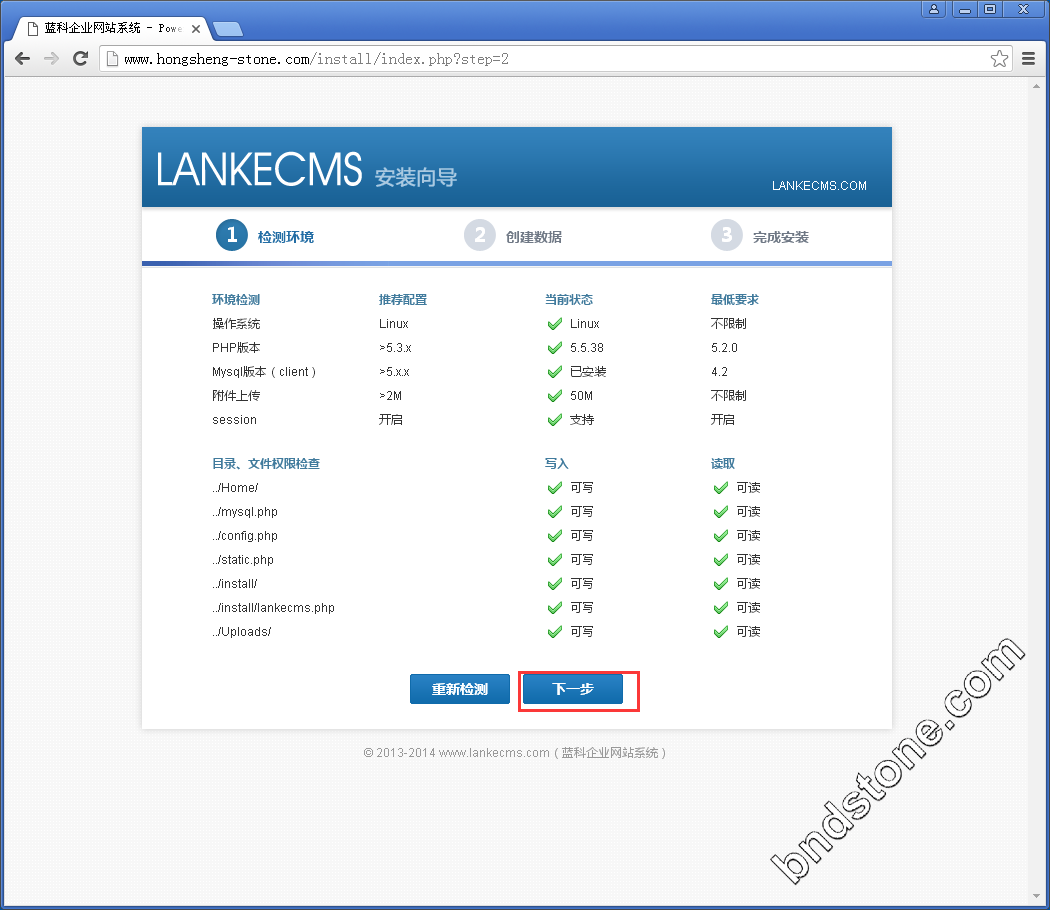
Task: Select step 2 创建数据
Action: coord(513,236)
